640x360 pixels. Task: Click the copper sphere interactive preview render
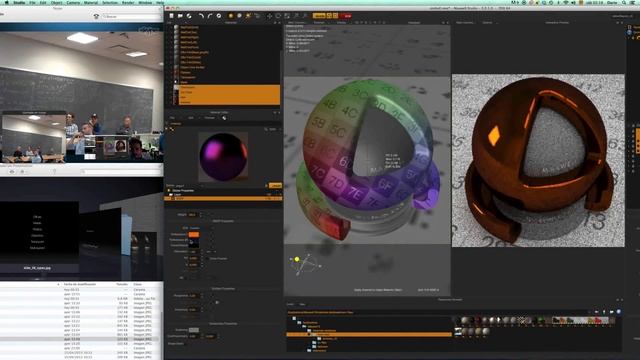tap(538, 160)
